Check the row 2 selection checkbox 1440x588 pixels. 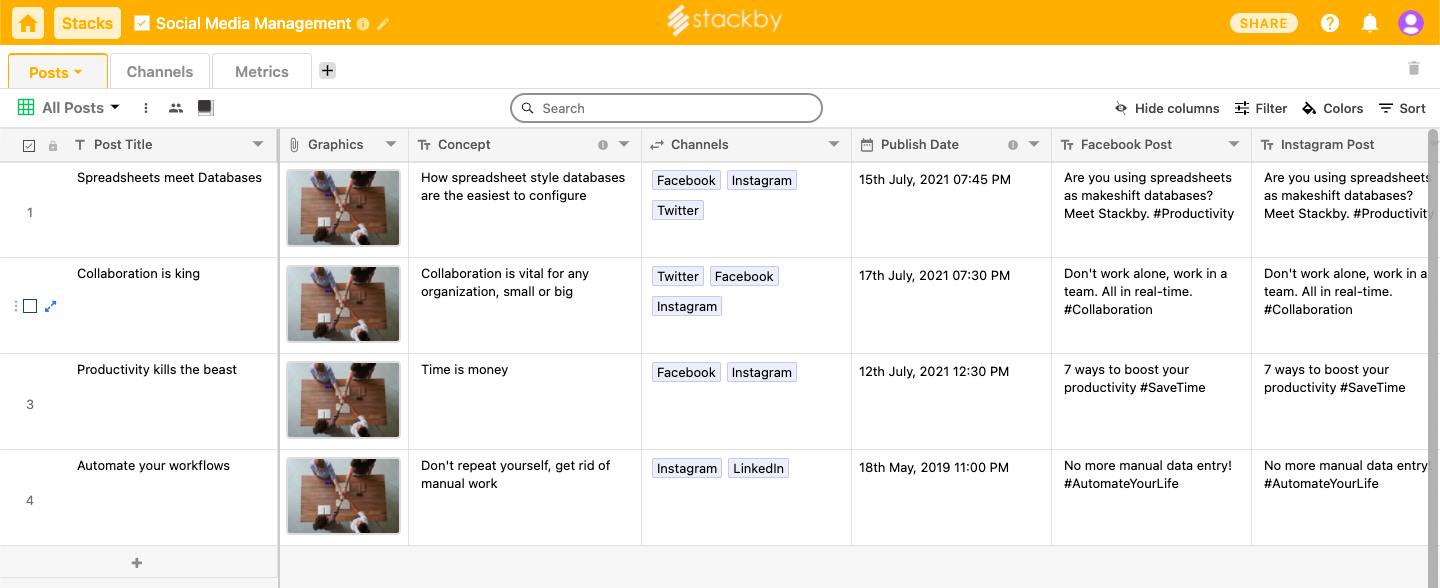click(x=30, y=306)
